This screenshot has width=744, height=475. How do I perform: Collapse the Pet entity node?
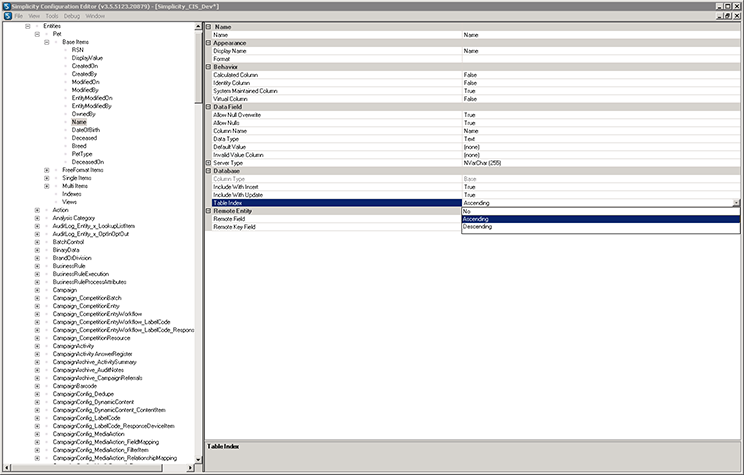[x=37, y=34]
